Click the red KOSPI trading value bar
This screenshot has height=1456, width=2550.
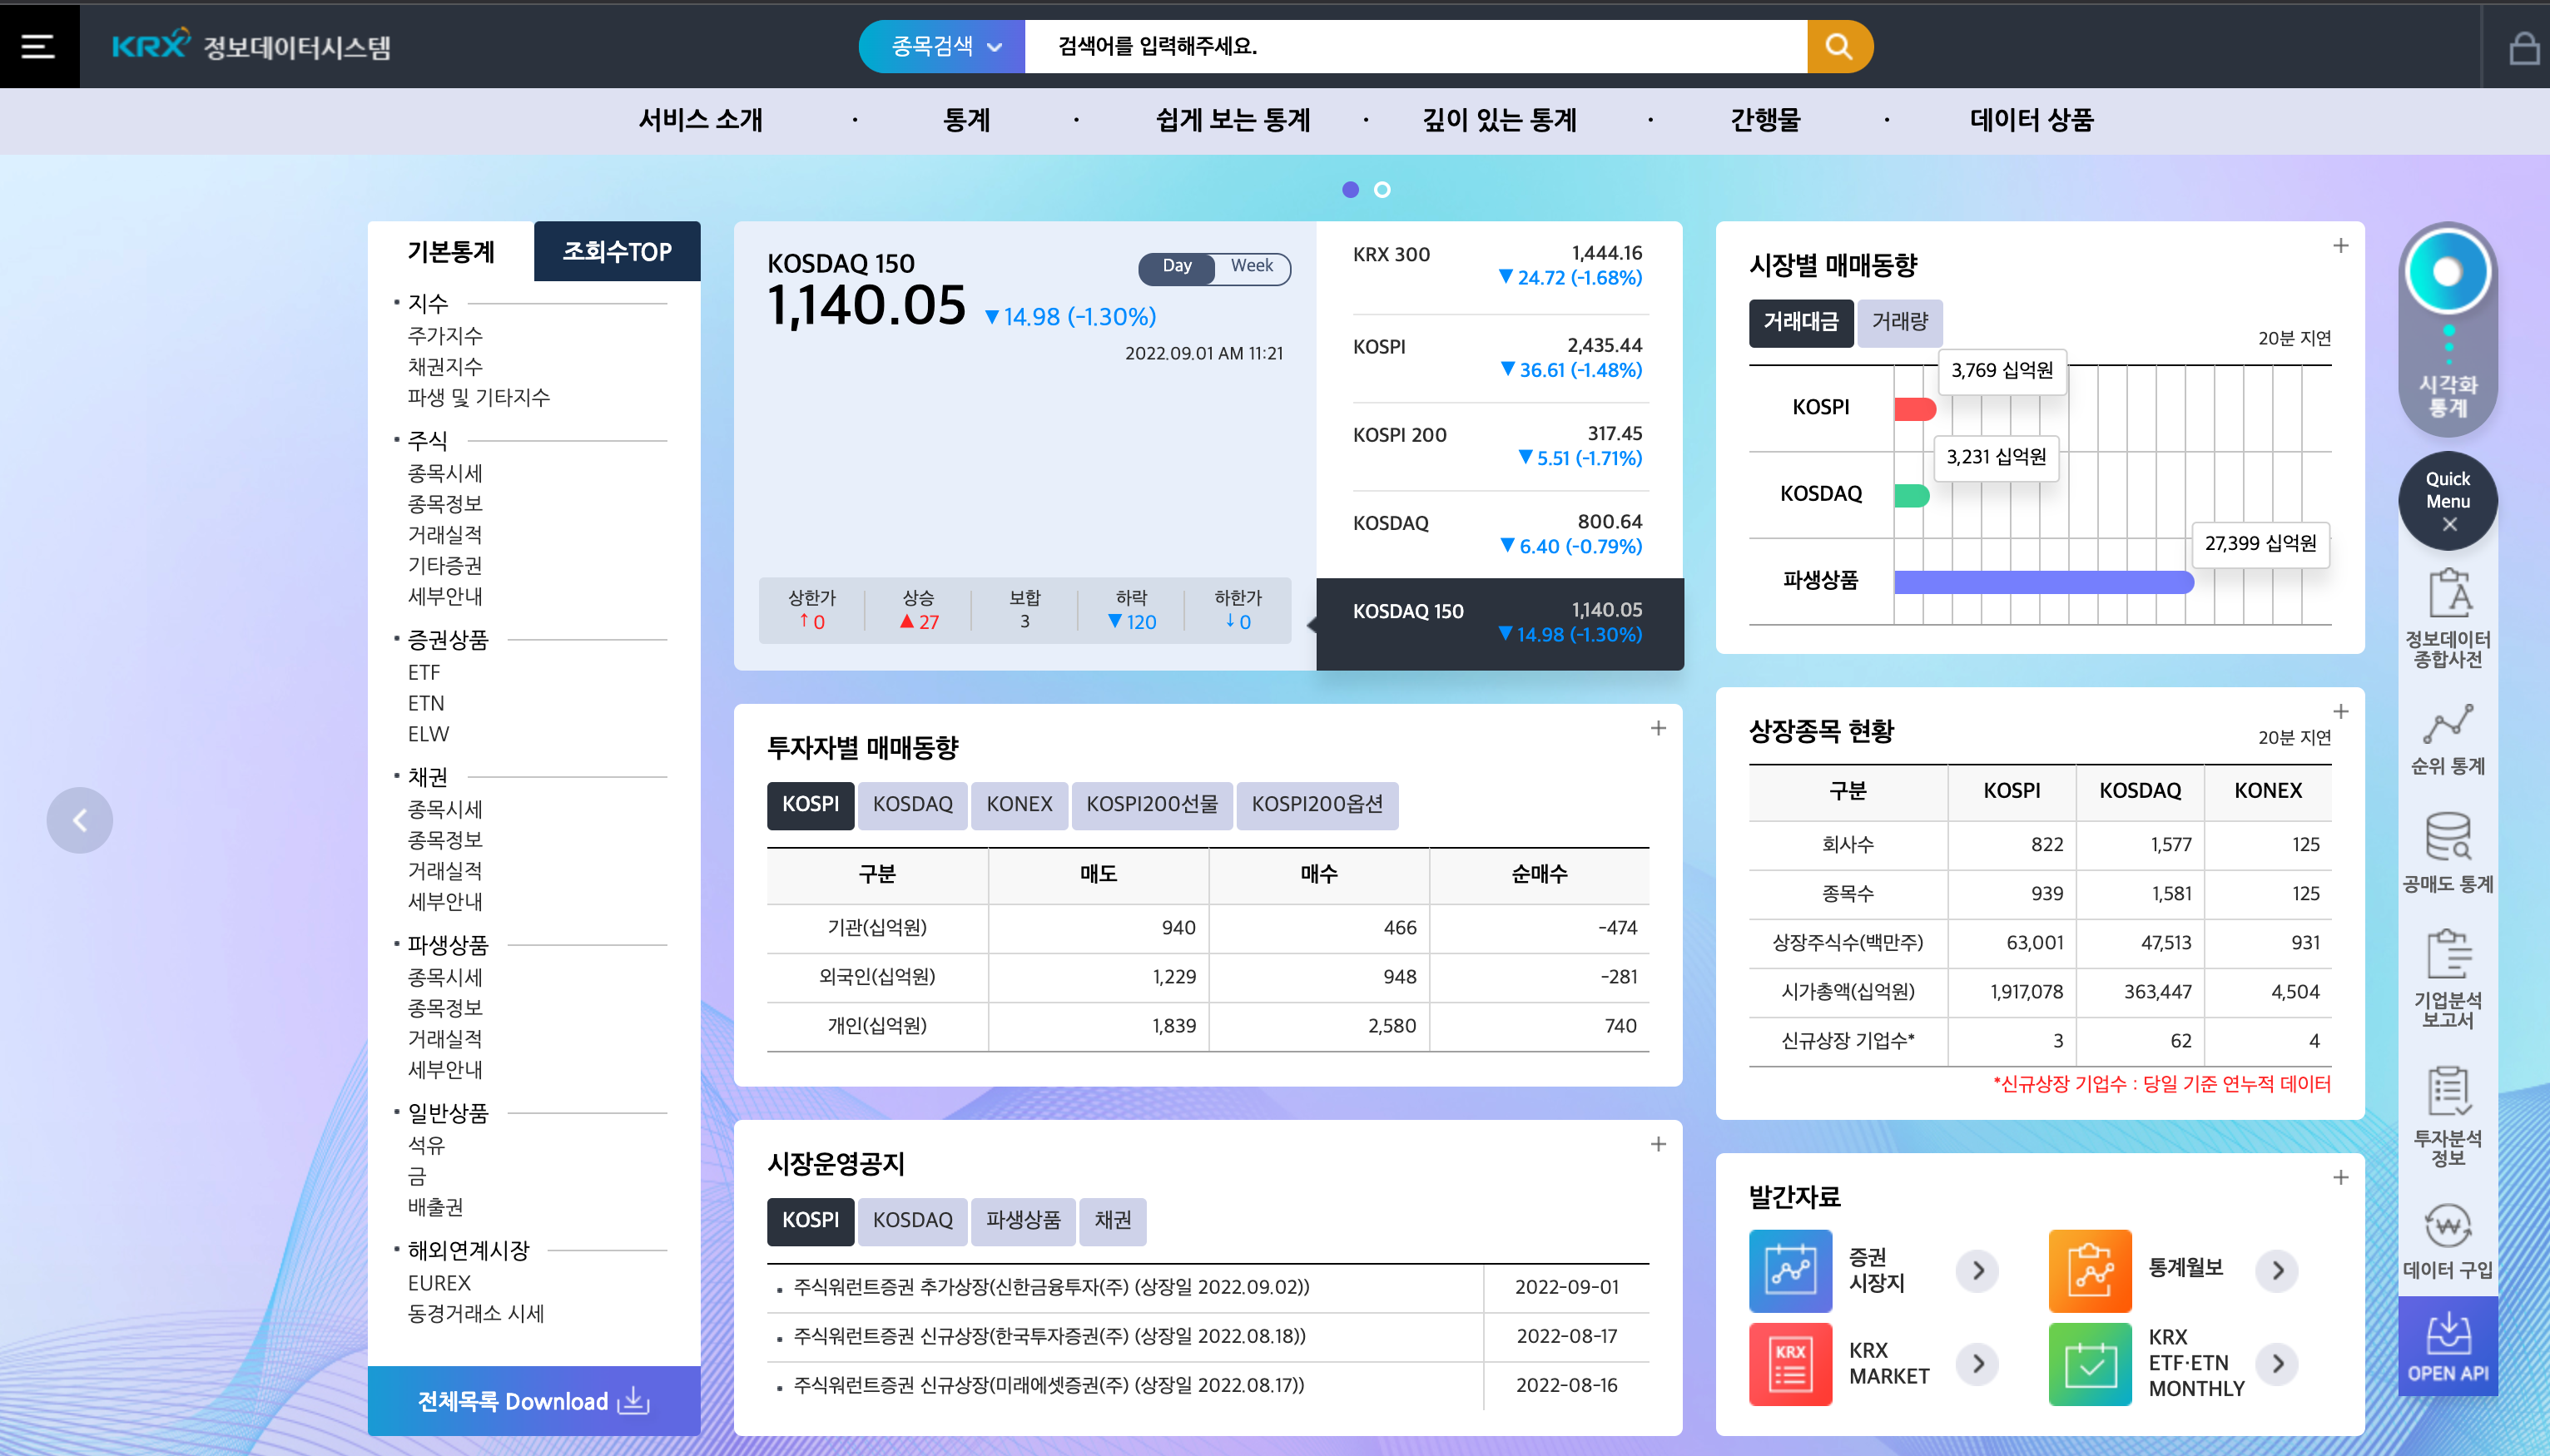pos(1915,409)
